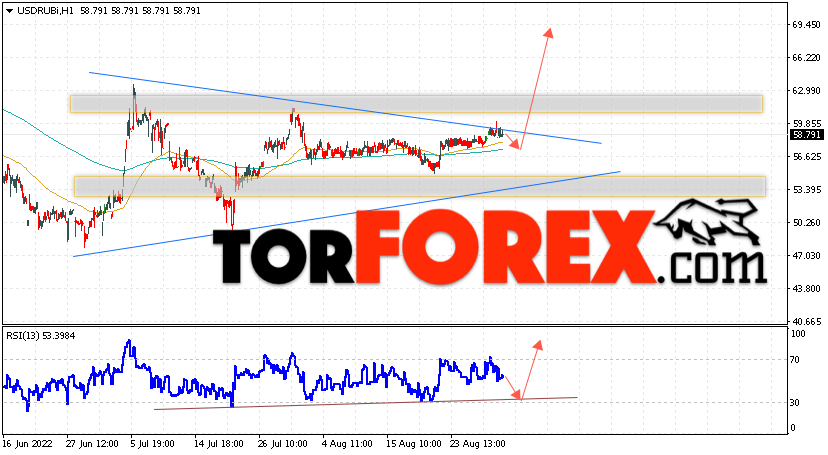Image resolution: width=828 pixels, height=455 pixels.
Task: Select the RSI 0 level label
Action: coord(793,428)
